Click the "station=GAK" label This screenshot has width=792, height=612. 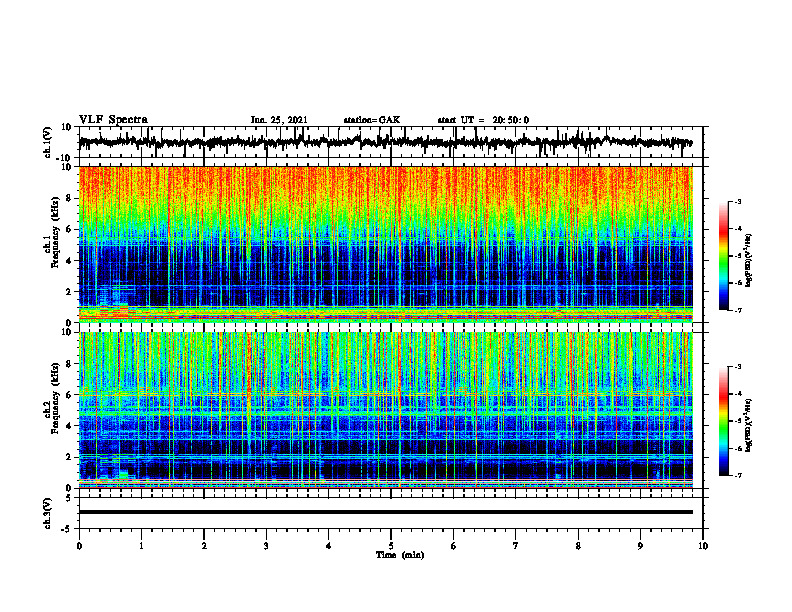pyautogui.click(x=372, y=120)
